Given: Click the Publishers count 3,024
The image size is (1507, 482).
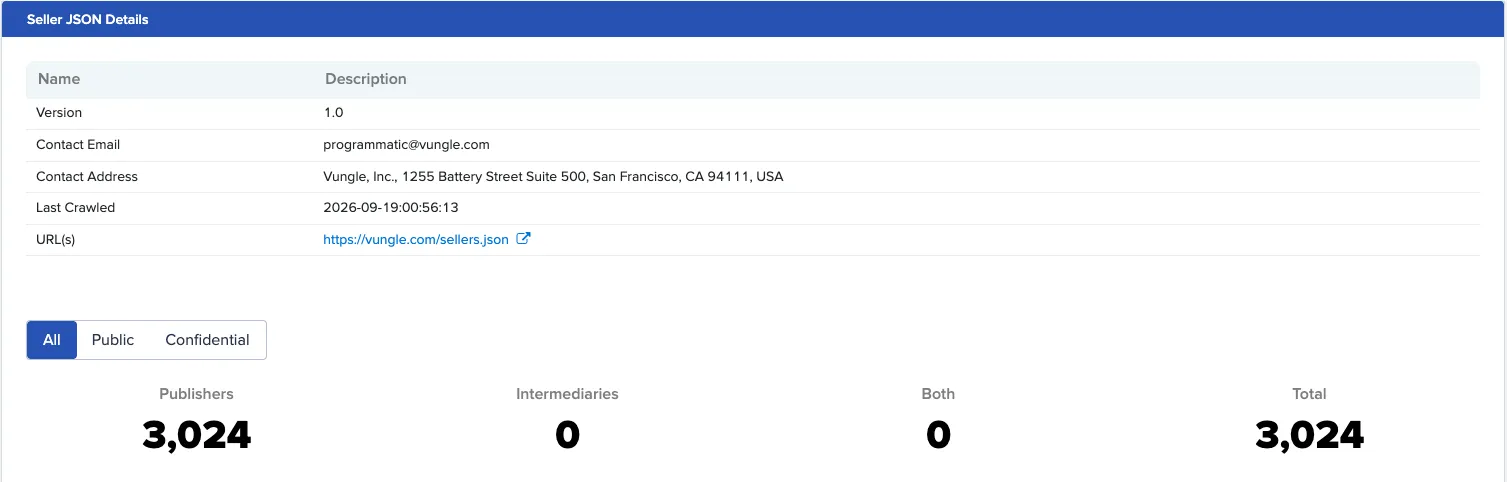Looking at the screenshot, I should (x=197, y=435).
